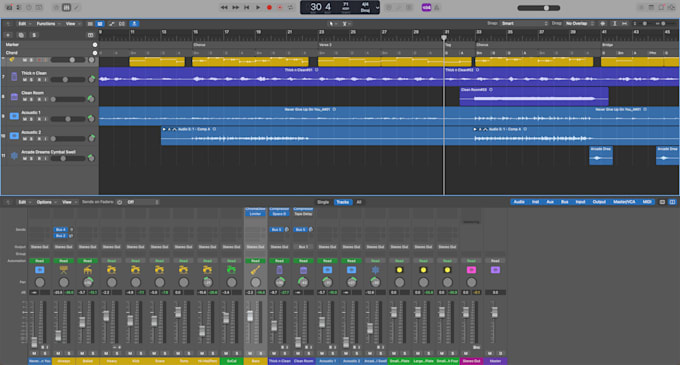Click the purple count-in 1234 button

coord(426,7)
